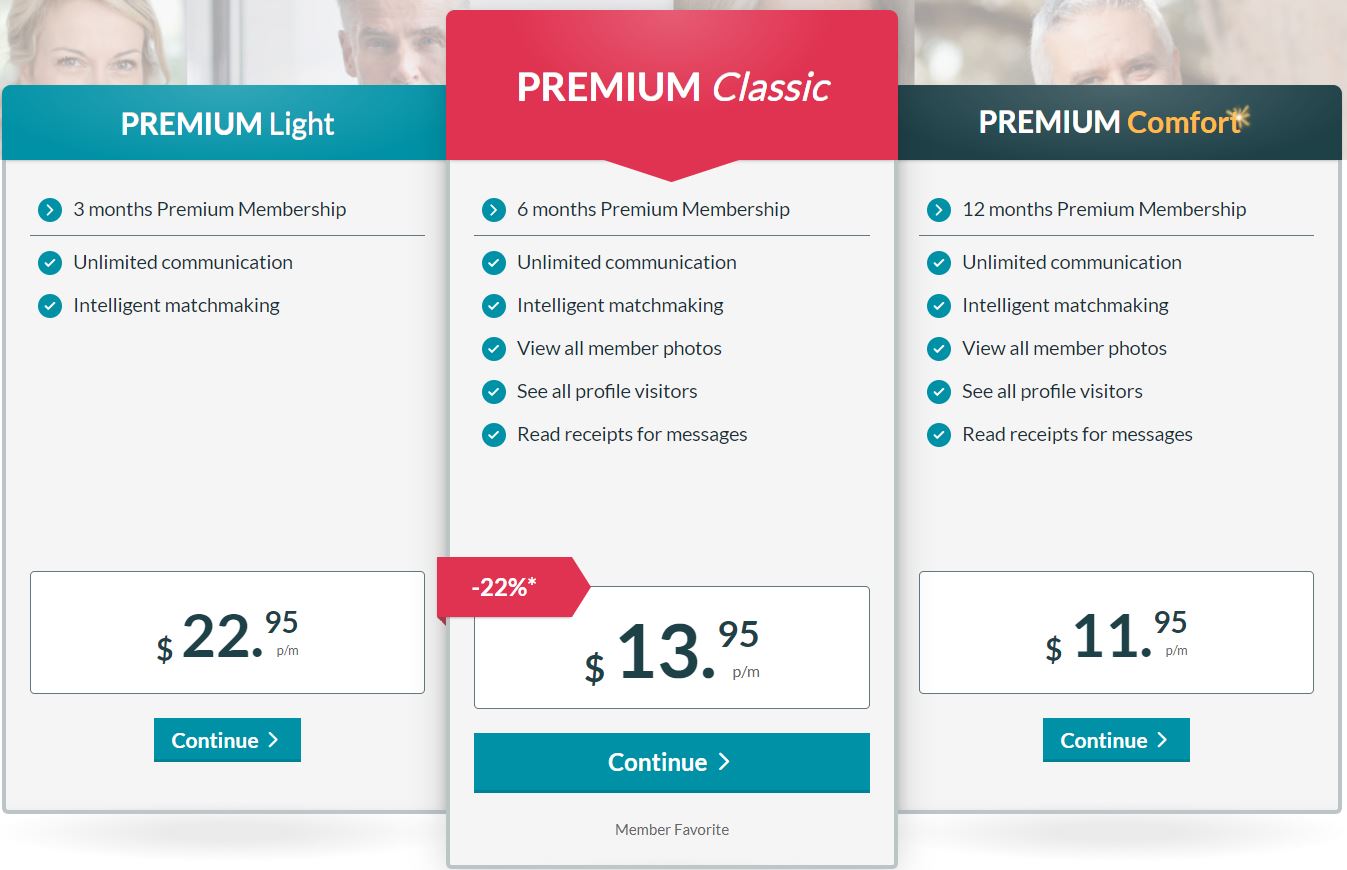Click the $22.95 per month price box
Screen dimensions: 1347x870
click(x=227, y=632)
